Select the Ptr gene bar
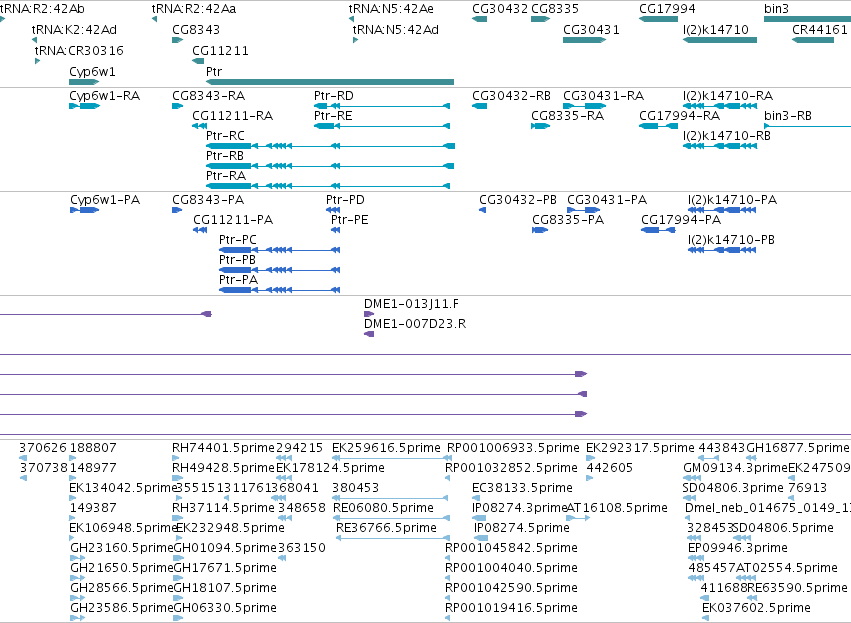Viewport: 851px width, 623px height. point(330,82)
